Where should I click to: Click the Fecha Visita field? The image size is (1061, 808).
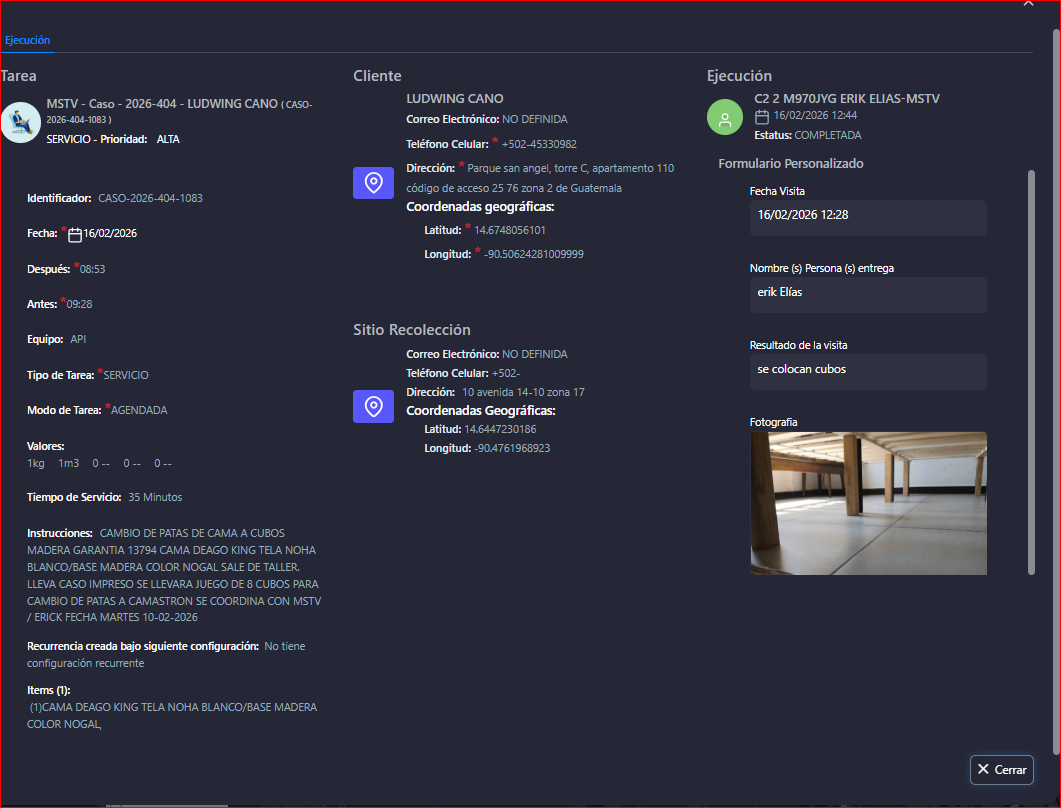click(867, 217)
